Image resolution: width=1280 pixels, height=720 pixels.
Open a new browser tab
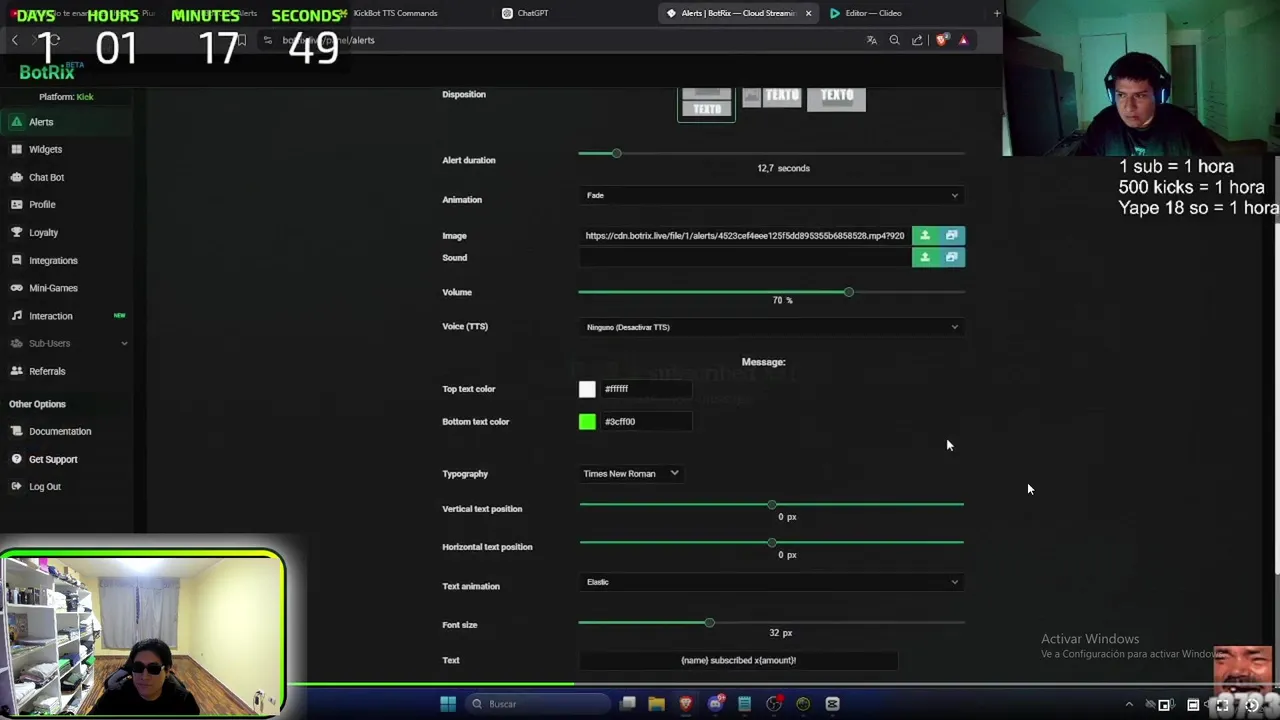pyautogui.click(x=997, y=13)
